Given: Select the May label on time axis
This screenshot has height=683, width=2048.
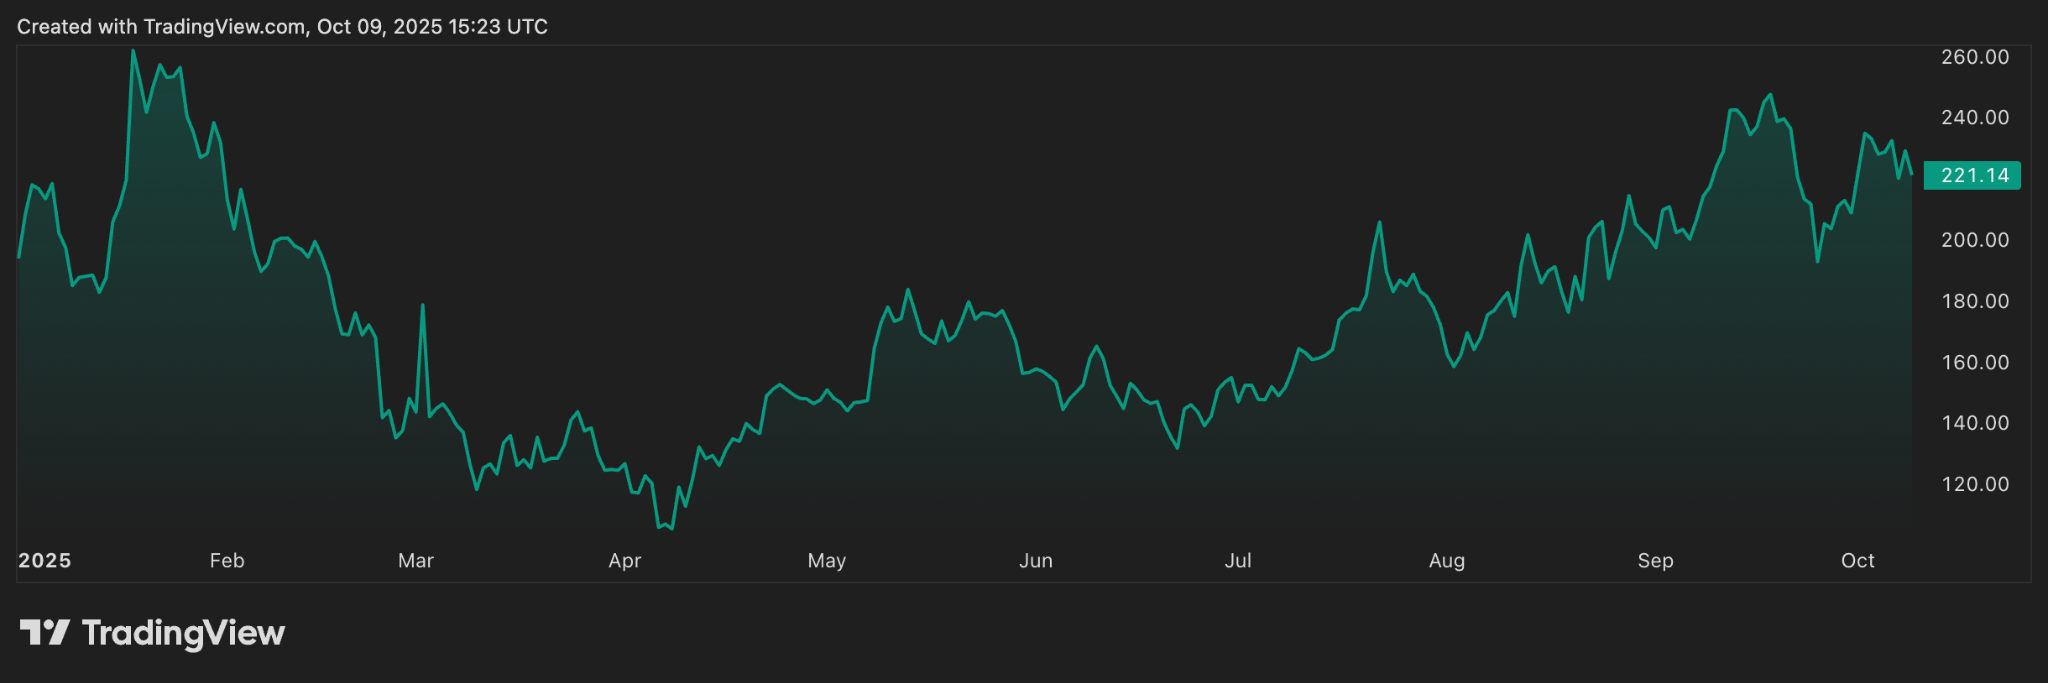Looking at the screenshot, I should [x=827, y=561].
